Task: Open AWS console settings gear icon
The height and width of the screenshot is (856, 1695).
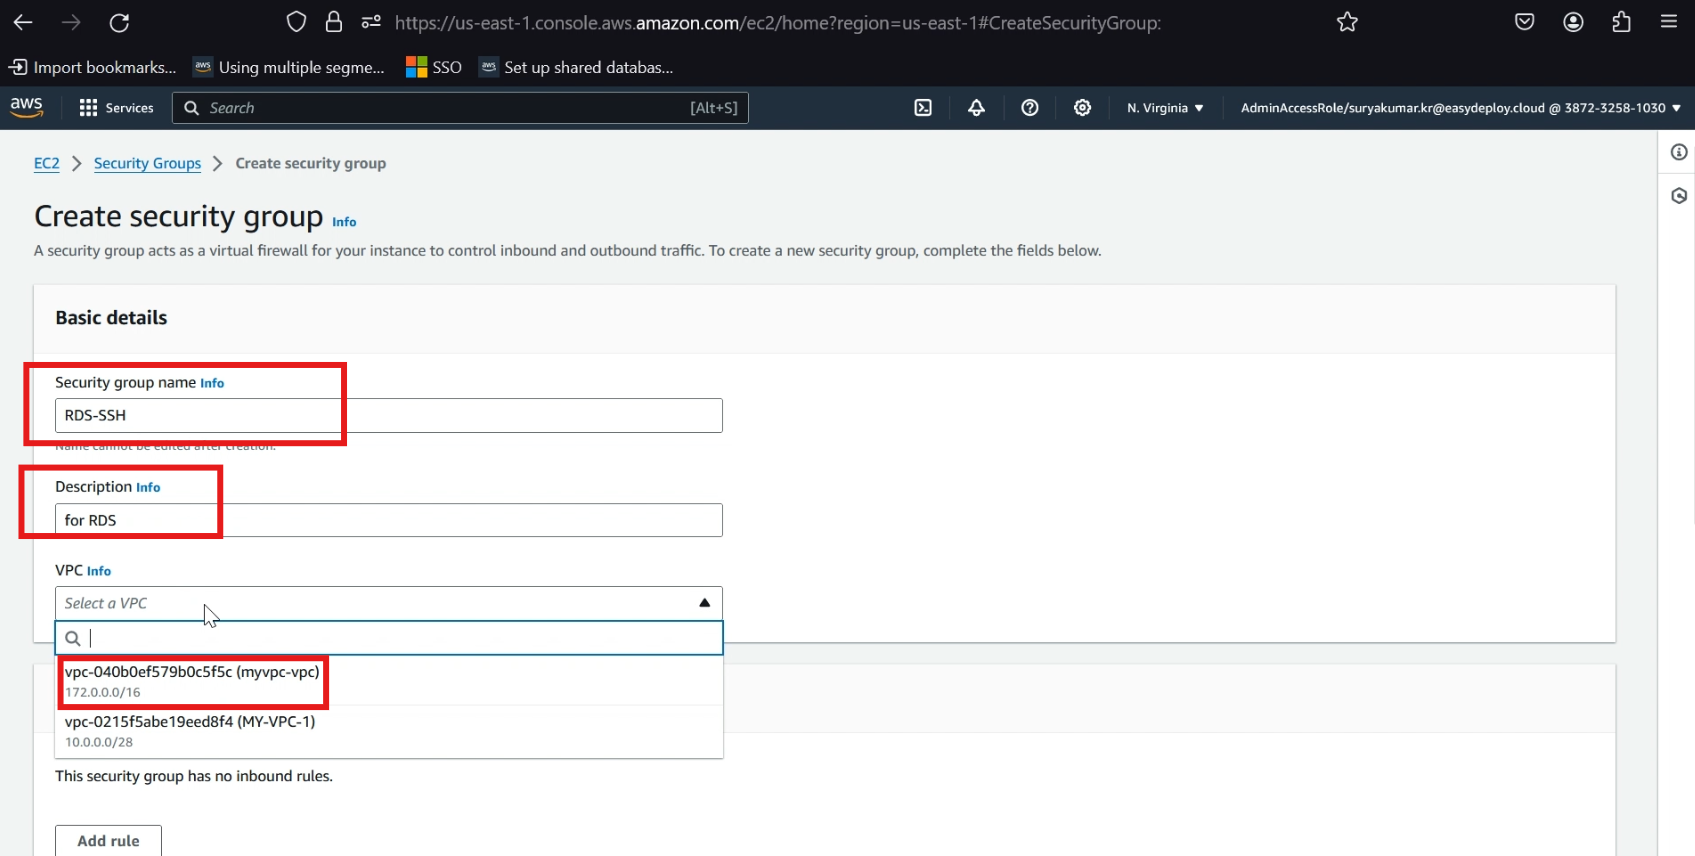Action: tap(1082, 108)
